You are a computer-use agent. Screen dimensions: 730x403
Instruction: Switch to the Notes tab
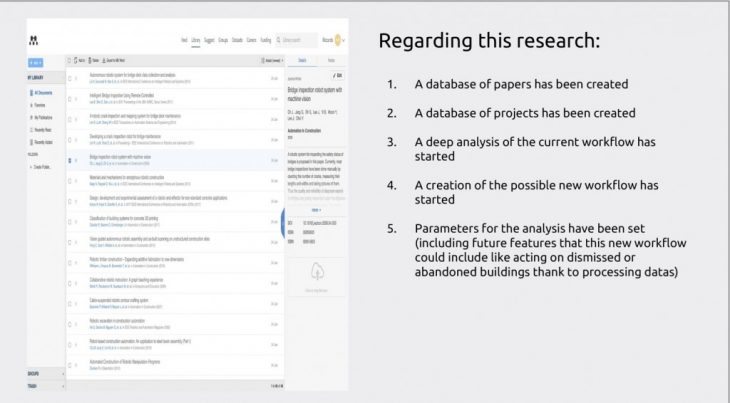pos(331,60)
